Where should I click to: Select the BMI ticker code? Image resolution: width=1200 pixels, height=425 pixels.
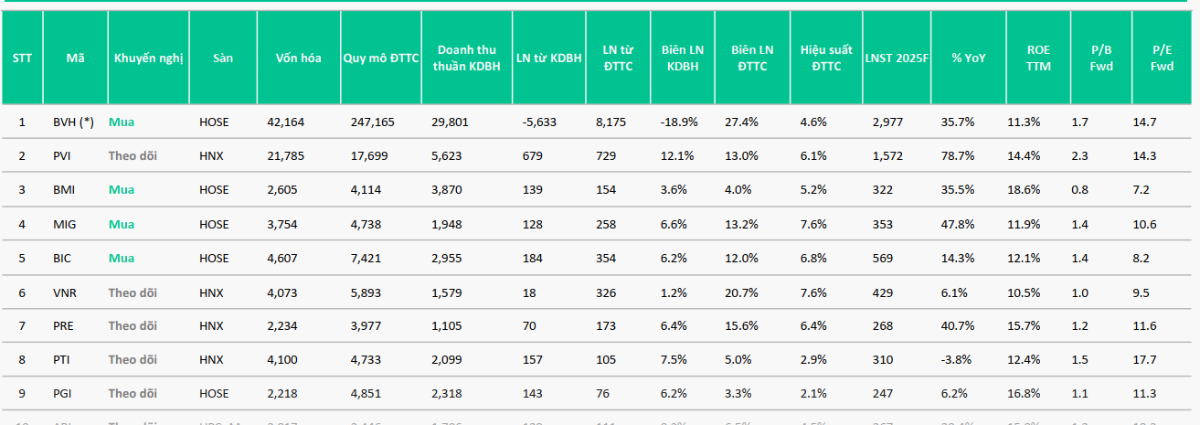pyautogui.click(x=64, y=190)
